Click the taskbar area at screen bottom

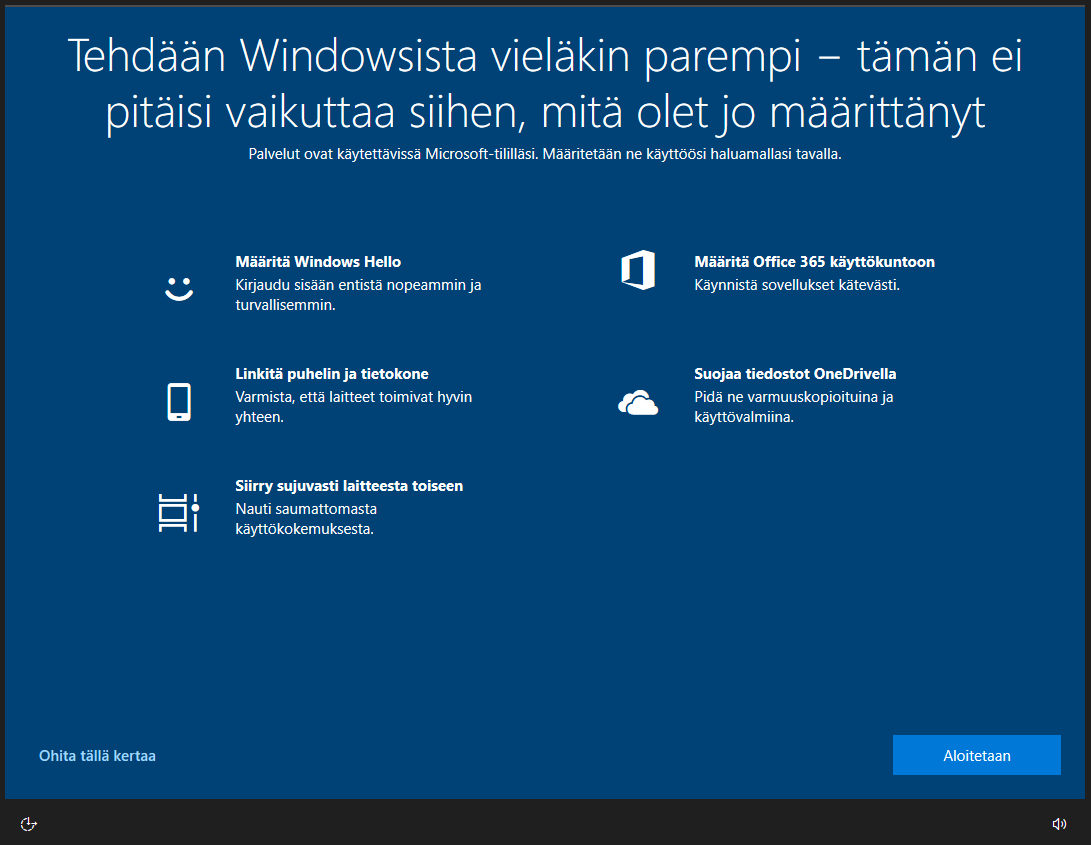tap(545, 823)
